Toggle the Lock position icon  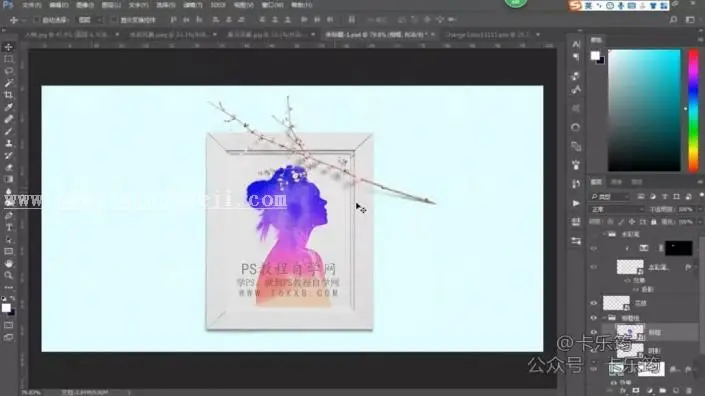coord(632,222)
